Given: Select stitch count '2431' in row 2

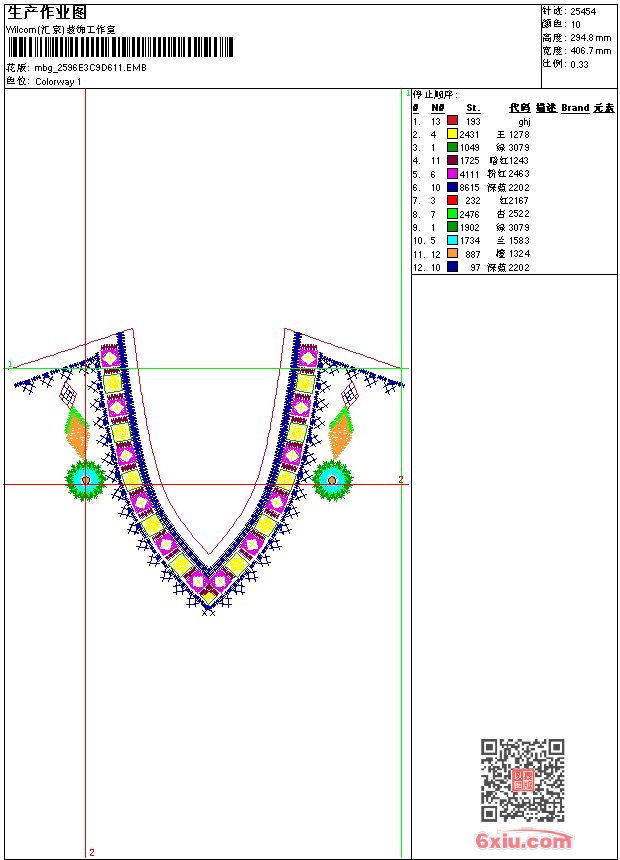Looking at the screenshot, I should coord(469,134).
